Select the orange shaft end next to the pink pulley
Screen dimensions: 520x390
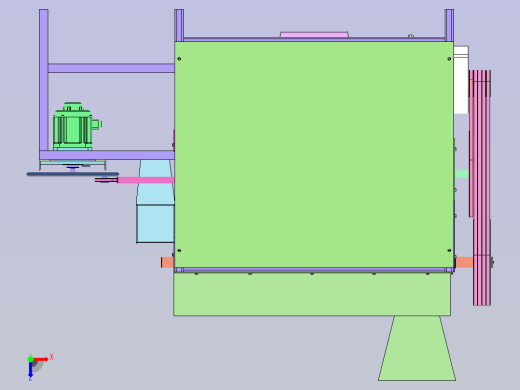[464, 262]
